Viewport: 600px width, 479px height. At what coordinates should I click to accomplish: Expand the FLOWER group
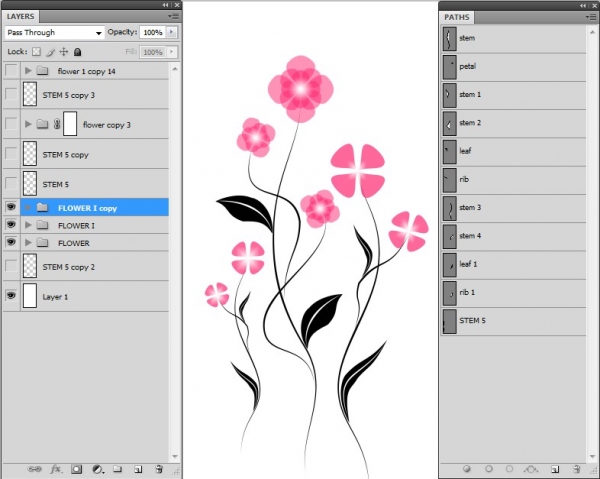click(x=28, y=243)
